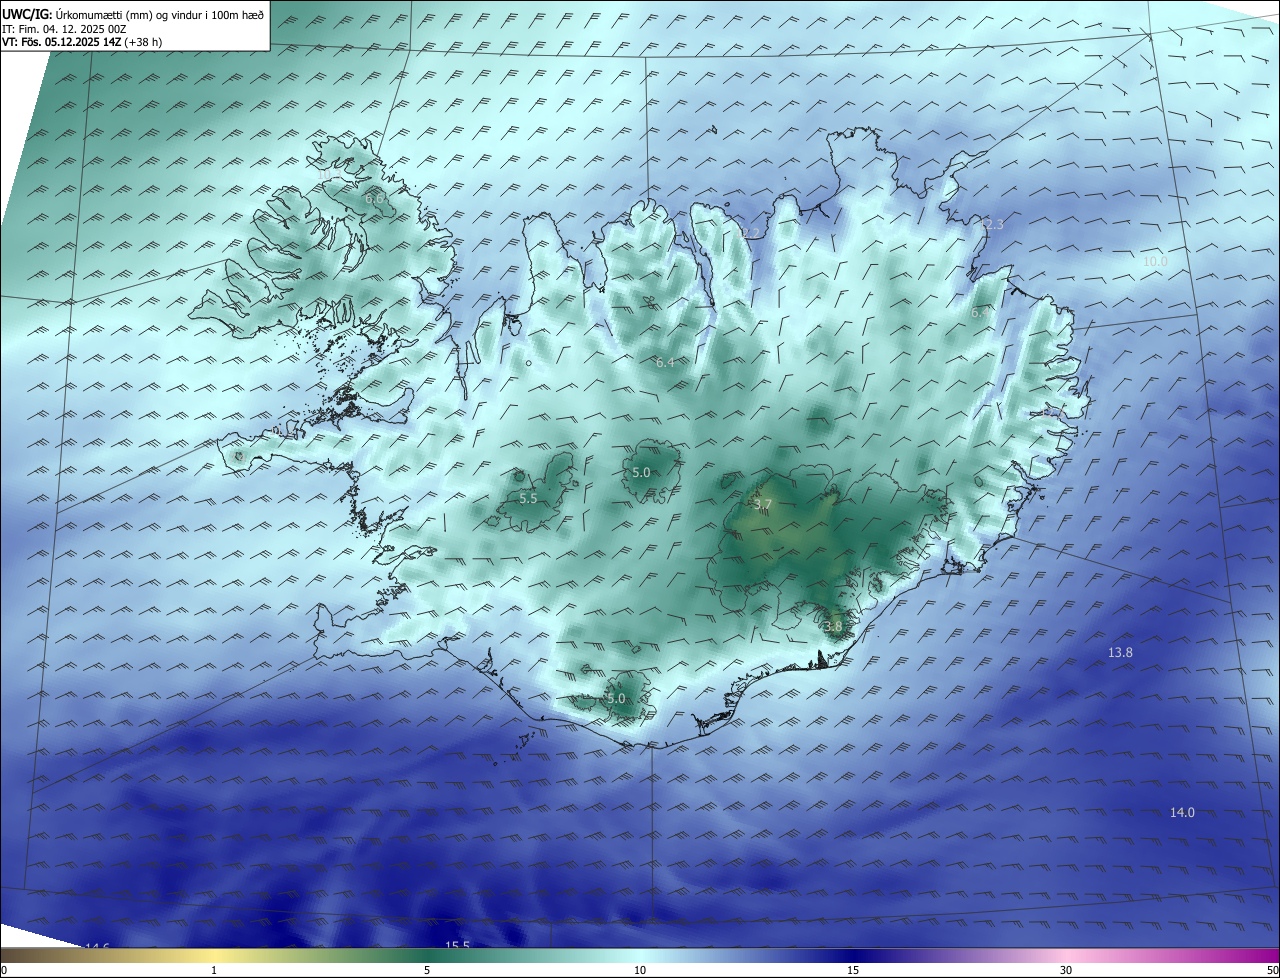The height and width of the screenshot is (978, 1280).
Task: Select the 'VT: Fös. 05.12.2025 14Z' valid time
Action: [x=62, y=42]
